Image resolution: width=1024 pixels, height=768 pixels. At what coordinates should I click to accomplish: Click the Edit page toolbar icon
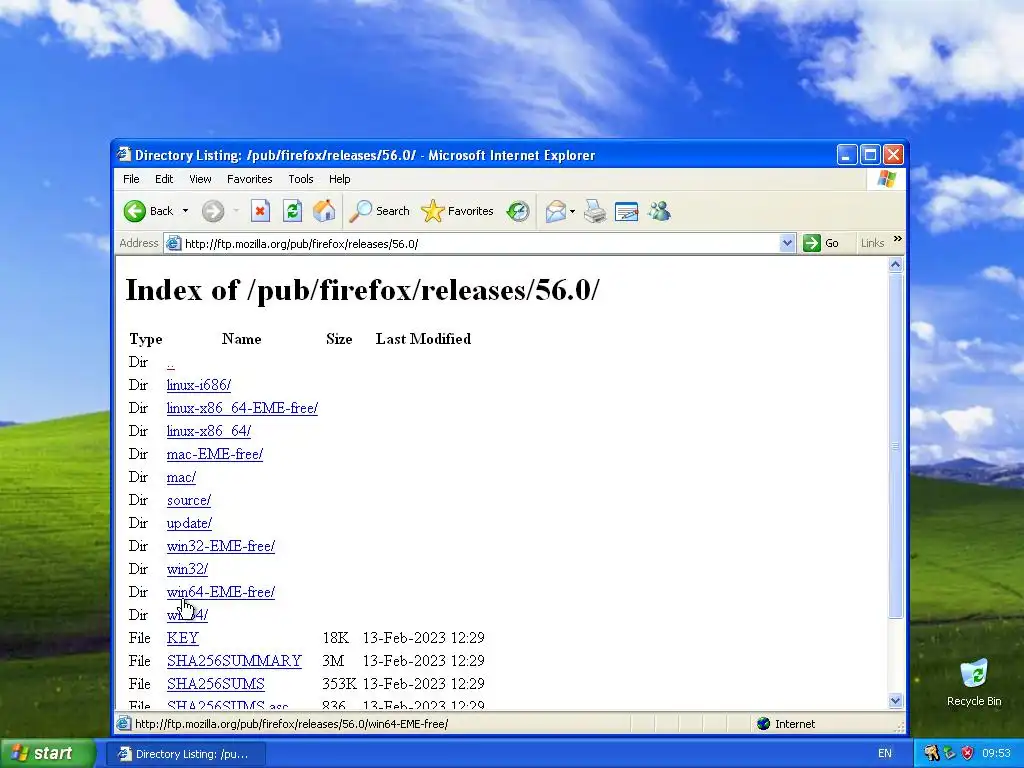pos(626,211)
